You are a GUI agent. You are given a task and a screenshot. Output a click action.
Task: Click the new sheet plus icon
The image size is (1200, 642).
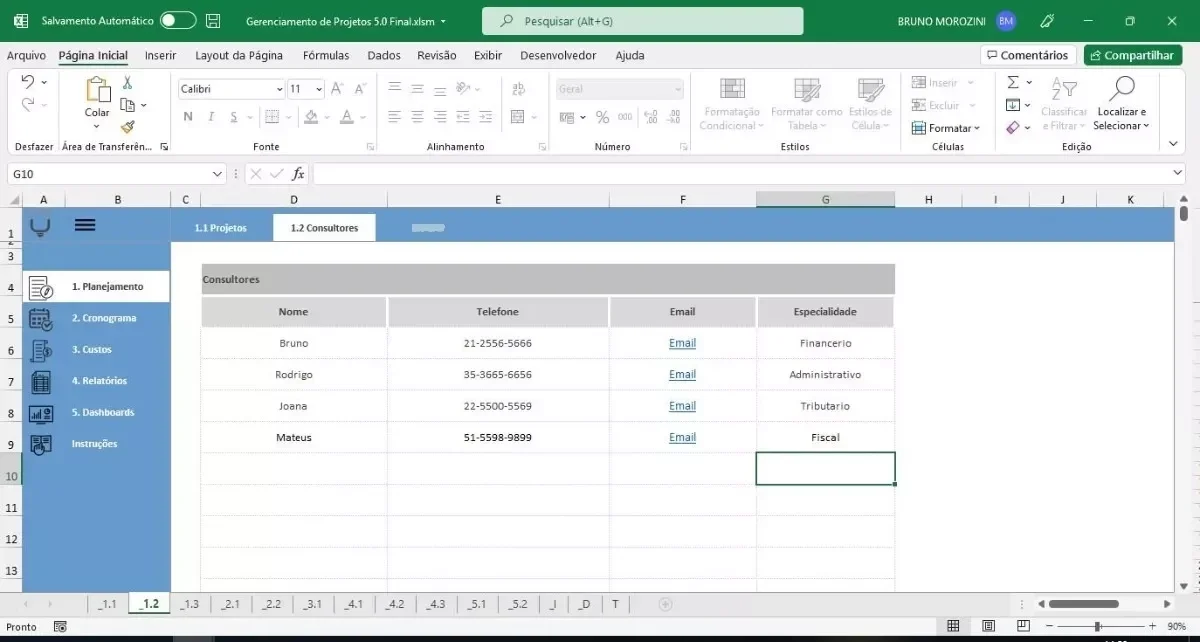click(x=665, y=604)
